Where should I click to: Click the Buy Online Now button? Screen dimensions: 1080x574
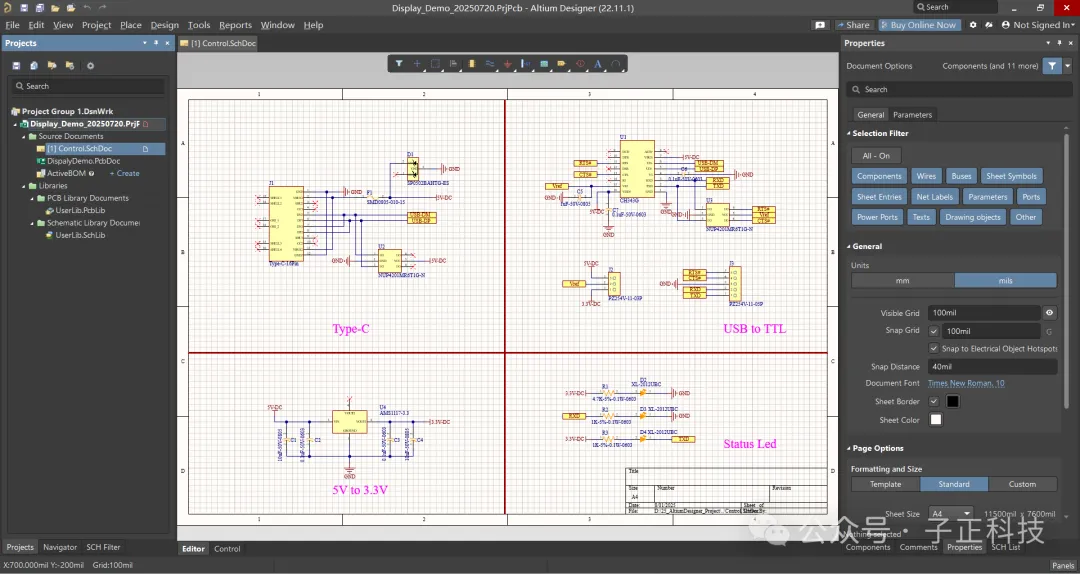click(x=919, y=25)
